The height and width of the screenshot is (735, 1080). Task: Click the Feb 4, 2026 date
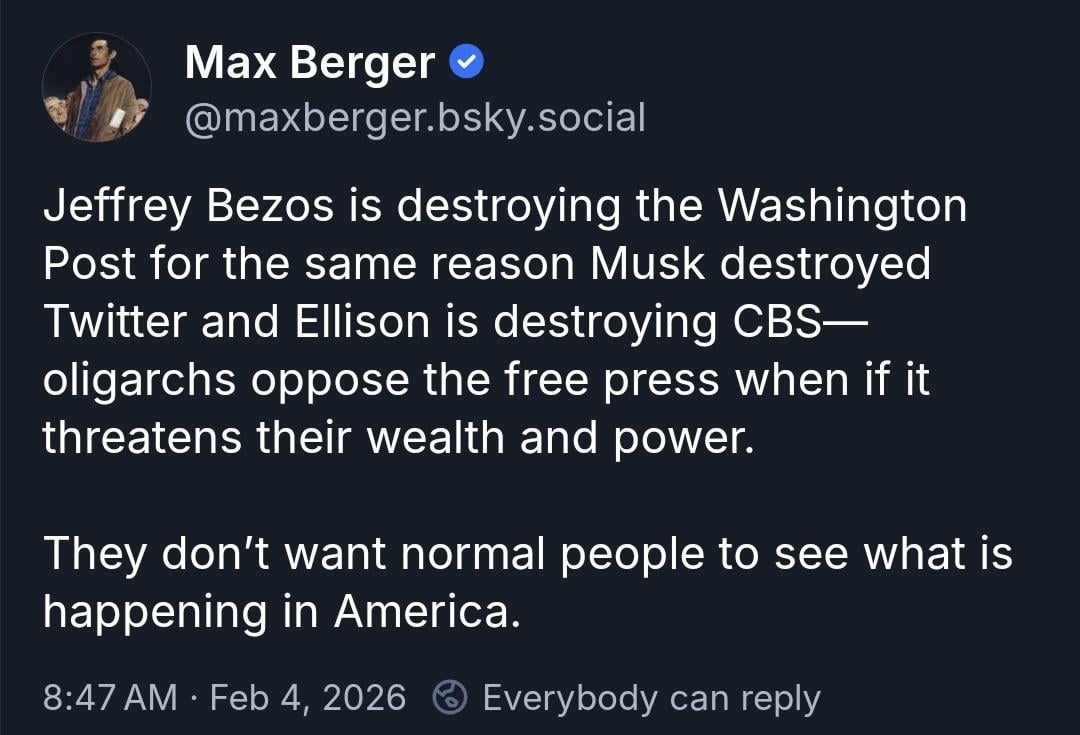306,697
